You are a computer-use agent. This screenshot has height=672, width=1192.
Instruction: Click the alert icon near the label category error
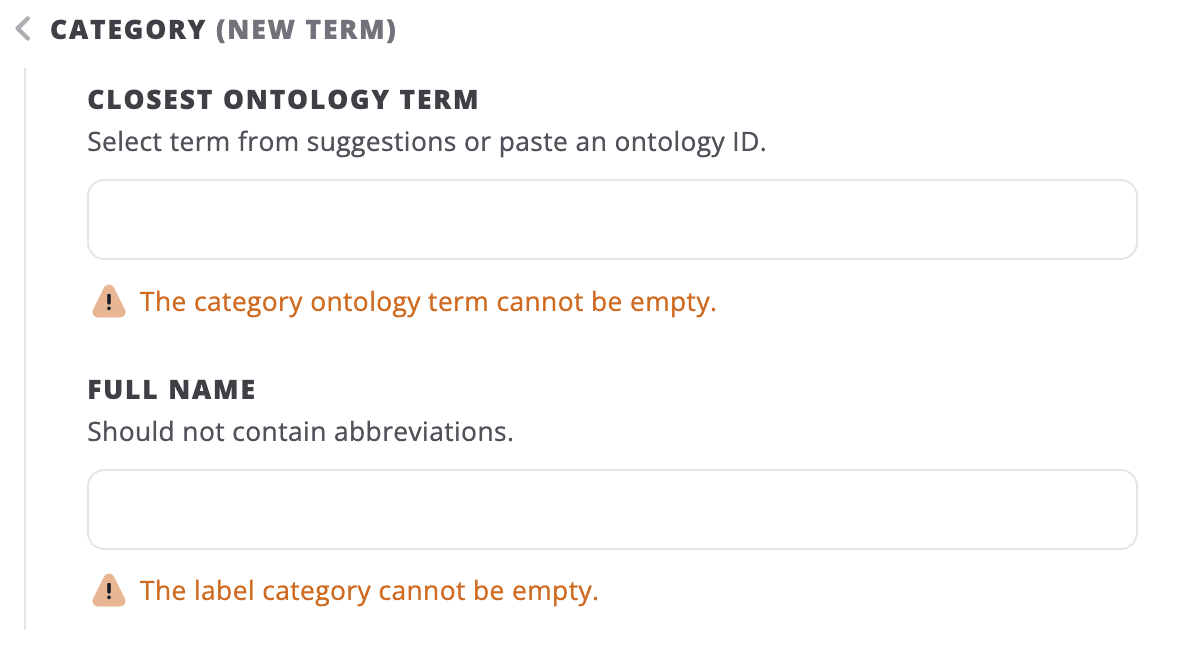coord(109,591)
